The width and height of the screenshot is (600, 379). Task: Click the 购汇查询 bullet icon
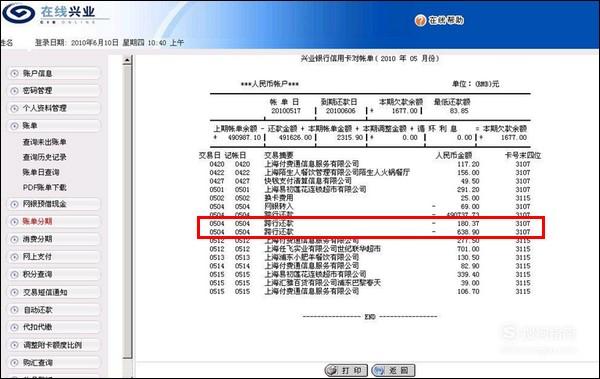[15, 363]
